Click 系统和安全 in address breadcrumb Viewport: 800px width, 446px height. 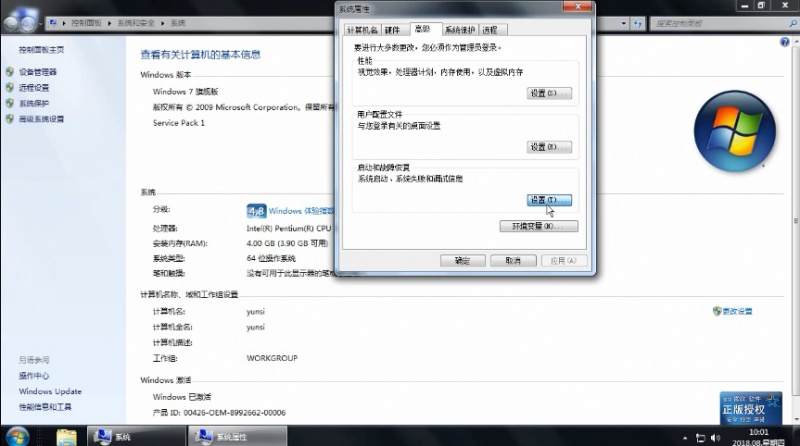point(136,23)
